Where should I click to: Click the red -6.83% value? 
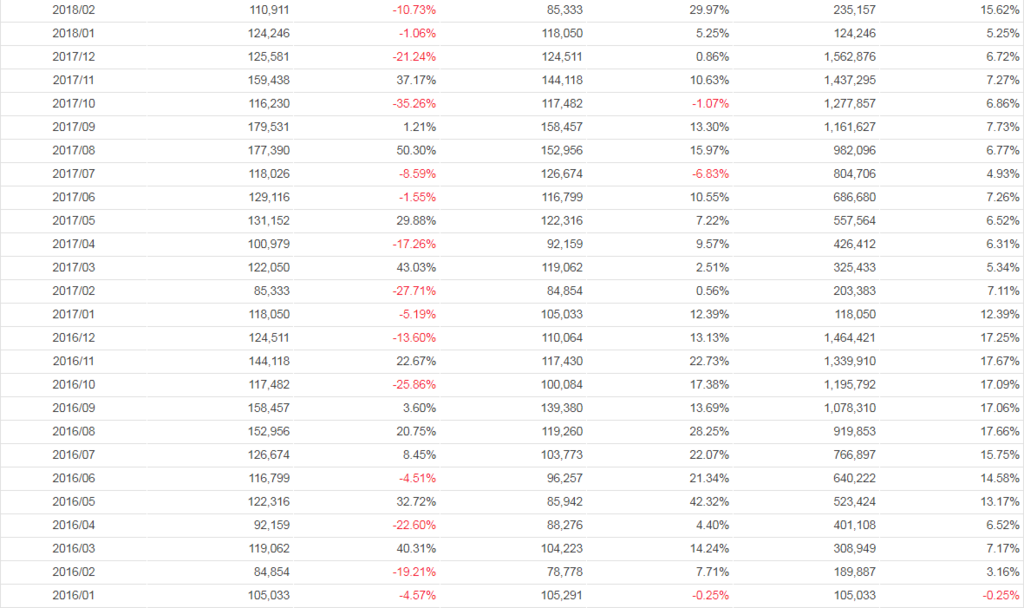click(710, 174)
